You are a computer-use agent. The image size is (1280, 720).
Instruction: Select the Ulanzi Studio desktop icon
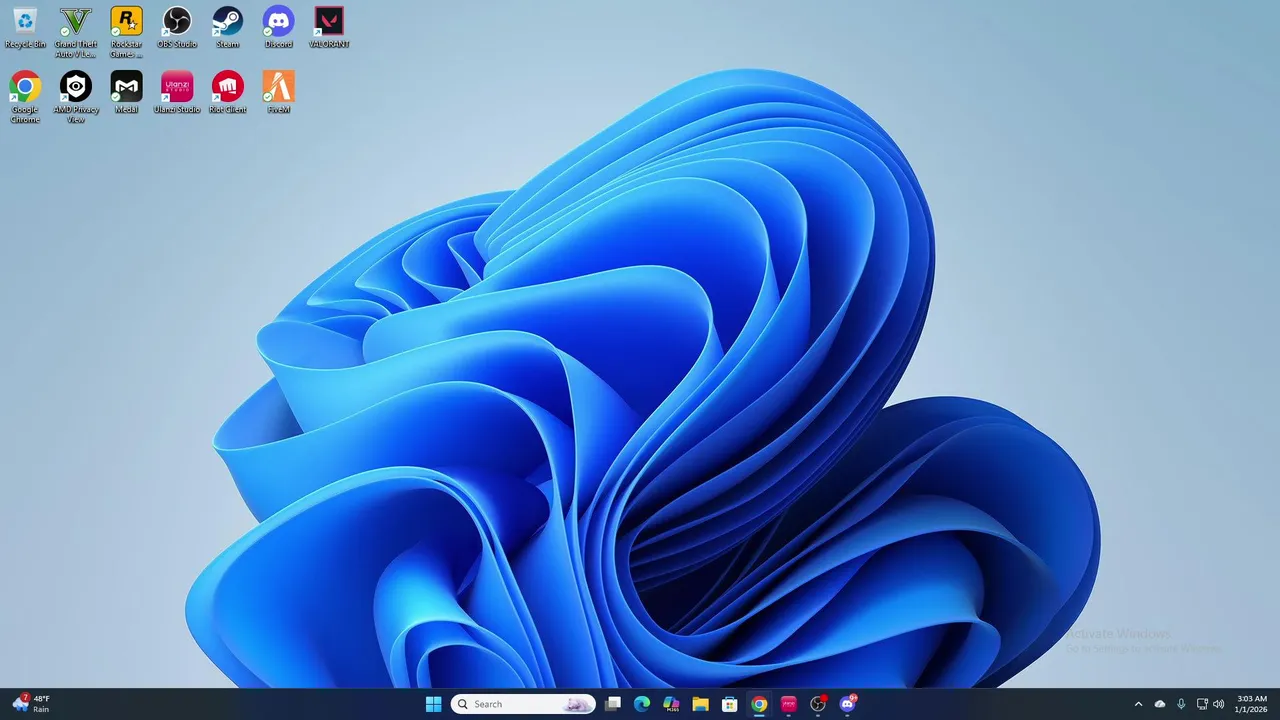pos(177,93)
